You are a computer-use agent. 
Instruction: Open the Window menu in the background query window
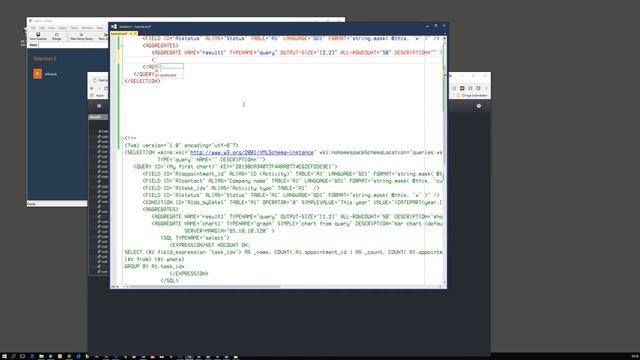[x=87, y=28]
